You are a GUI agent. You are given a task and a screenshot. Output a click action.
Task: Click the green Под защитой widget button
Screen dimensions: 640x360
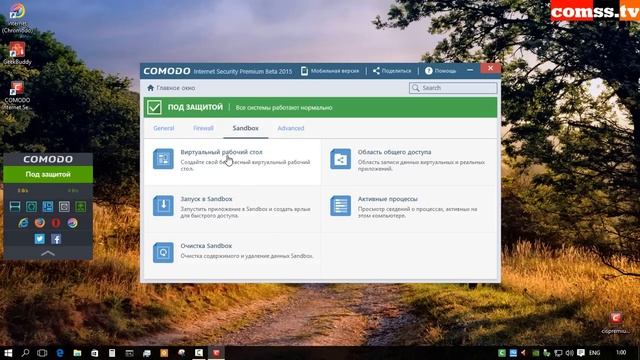click(48, 174)
